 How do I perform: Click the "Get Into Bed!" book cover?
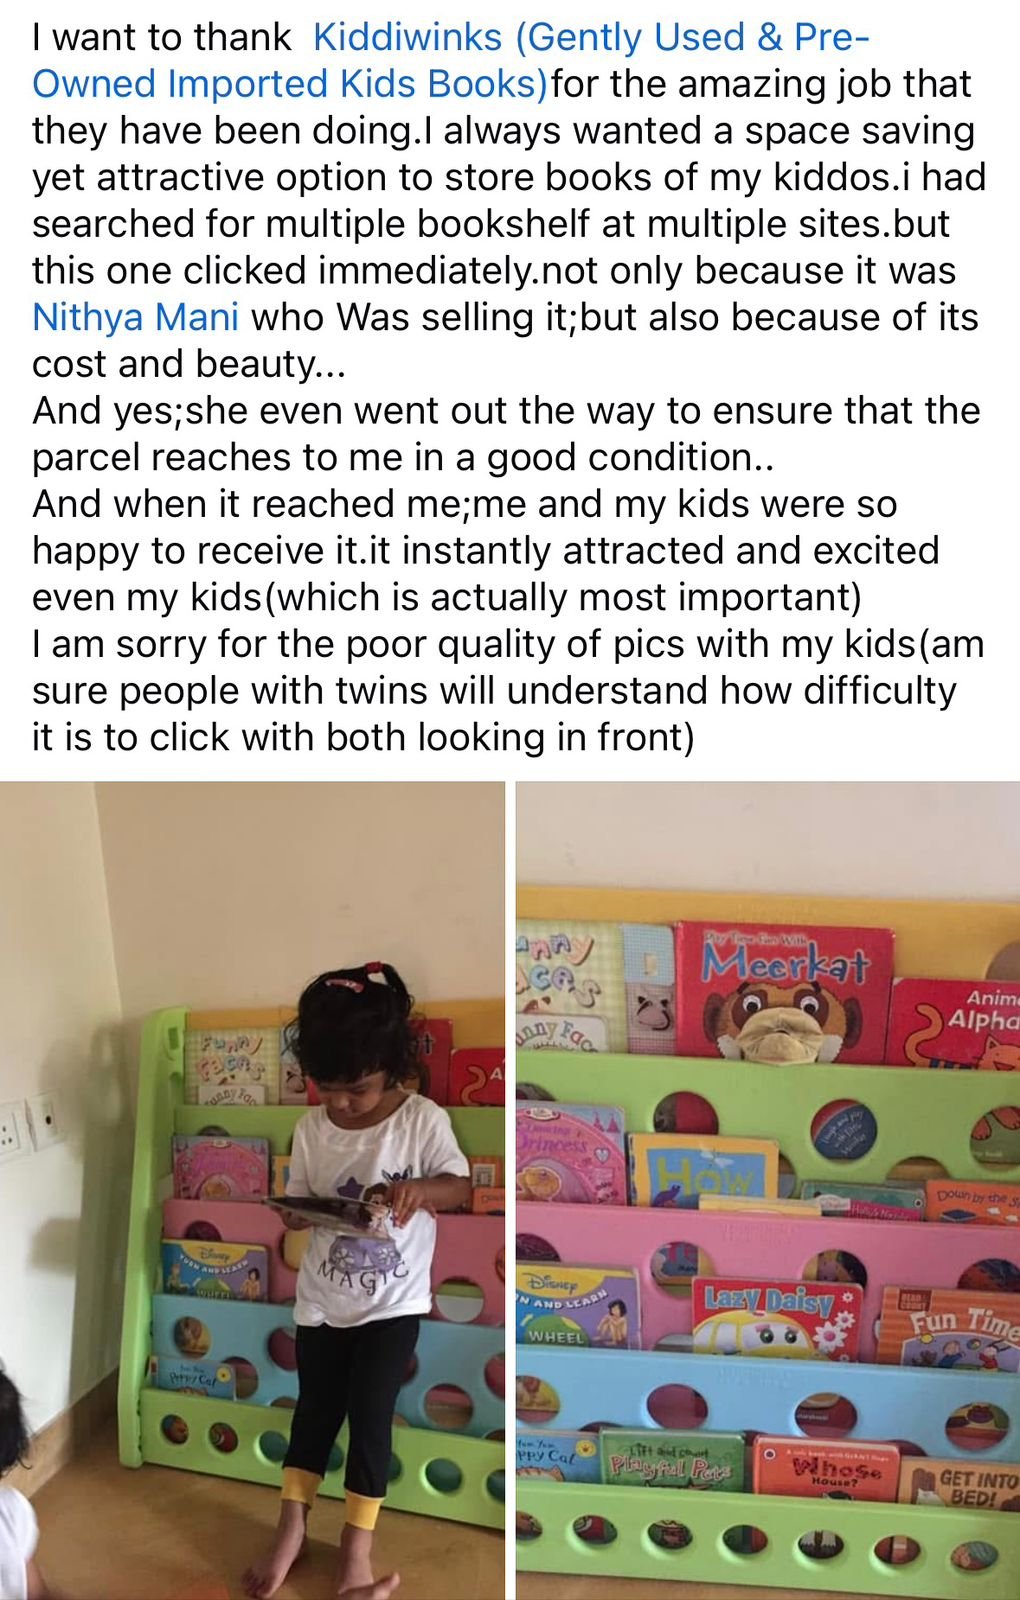[960, 1484]
